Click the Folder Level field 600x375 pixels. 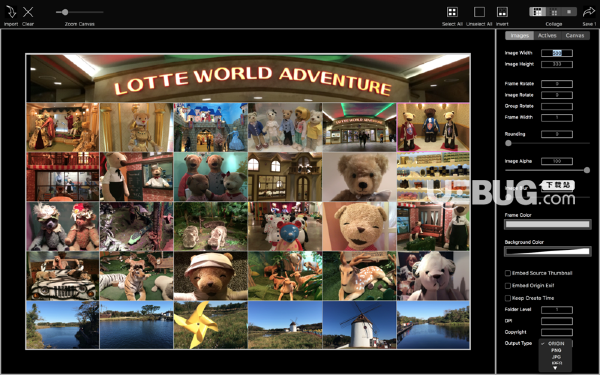click(557, 310)
